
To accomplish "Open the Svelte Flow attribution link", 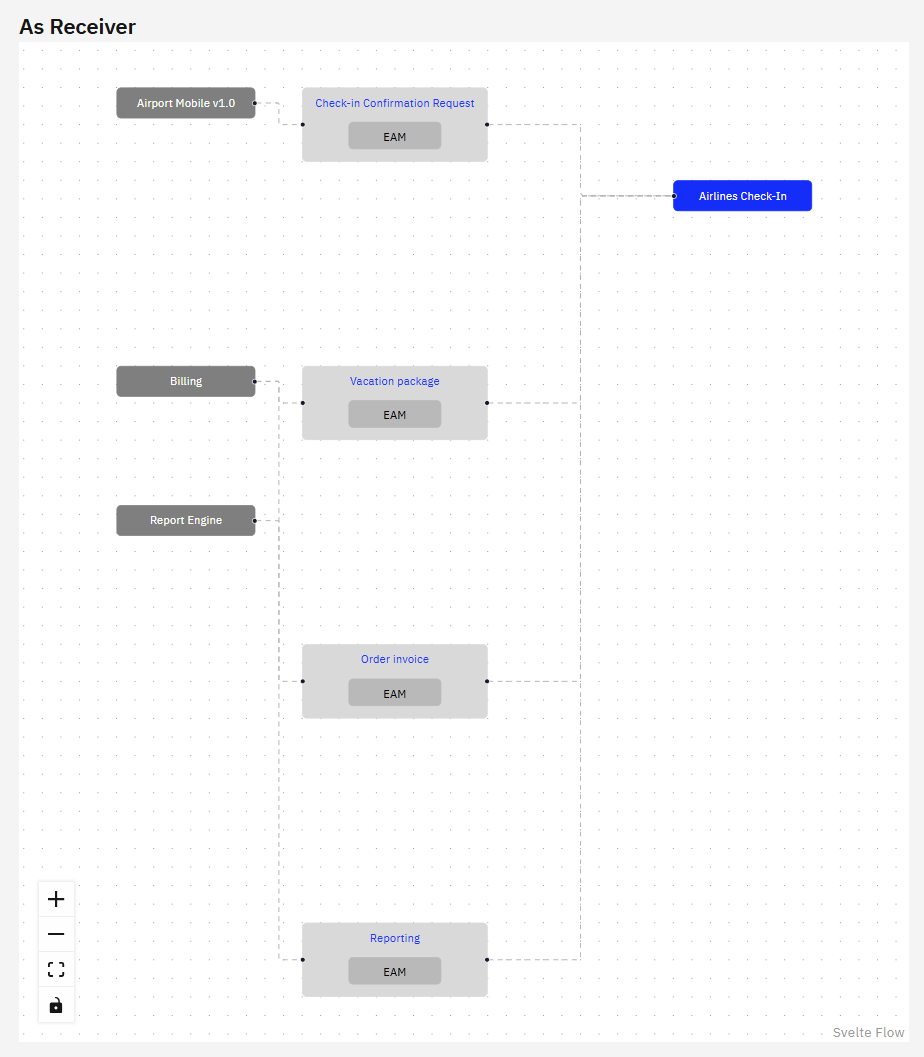I will coord(868,1033).
